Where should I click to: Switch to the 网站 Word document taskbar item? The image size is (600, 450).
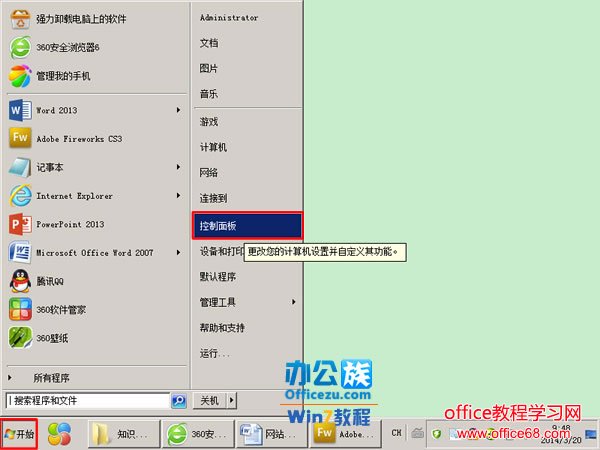click(272, 434)
